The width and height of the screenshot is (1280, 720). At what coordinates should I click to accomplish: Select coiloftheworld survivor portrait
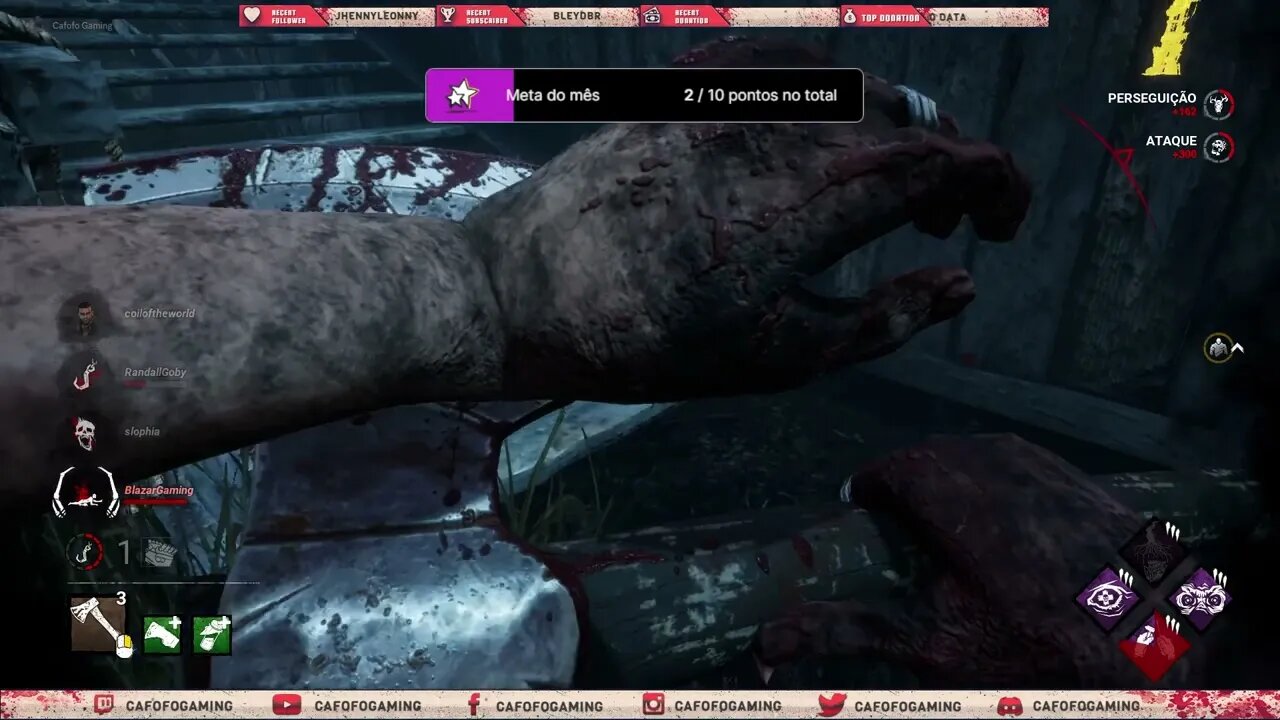point(84,317)
